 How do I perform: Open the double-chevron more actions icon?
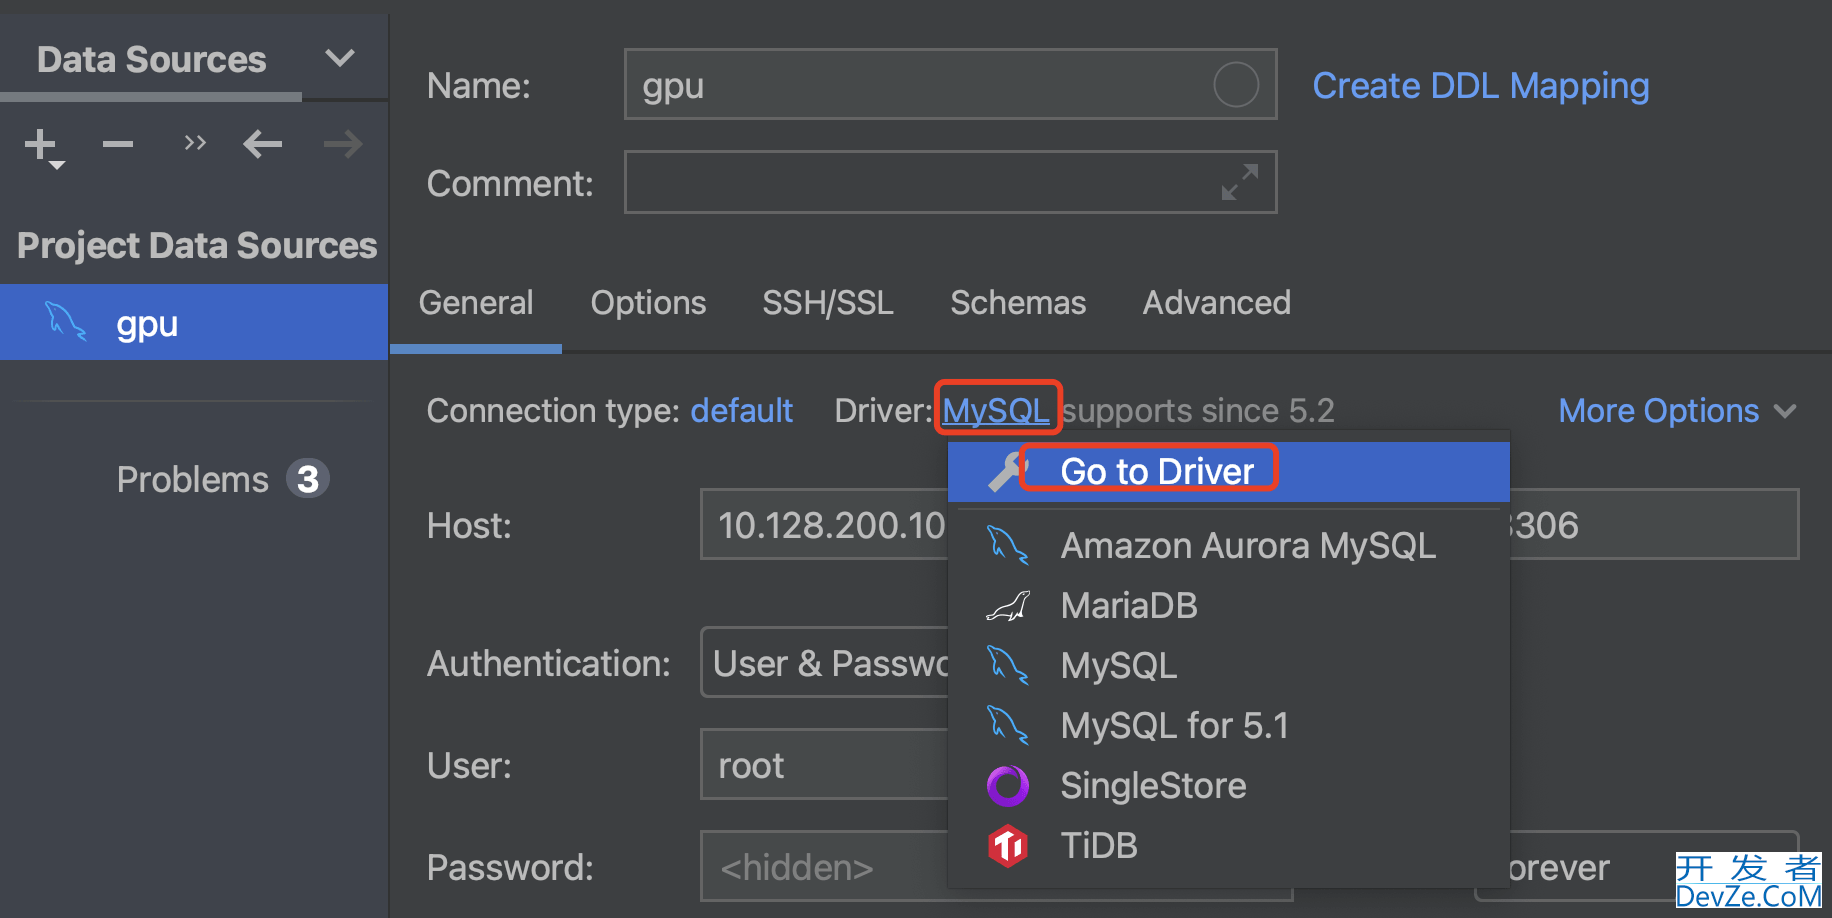point(195,143)
